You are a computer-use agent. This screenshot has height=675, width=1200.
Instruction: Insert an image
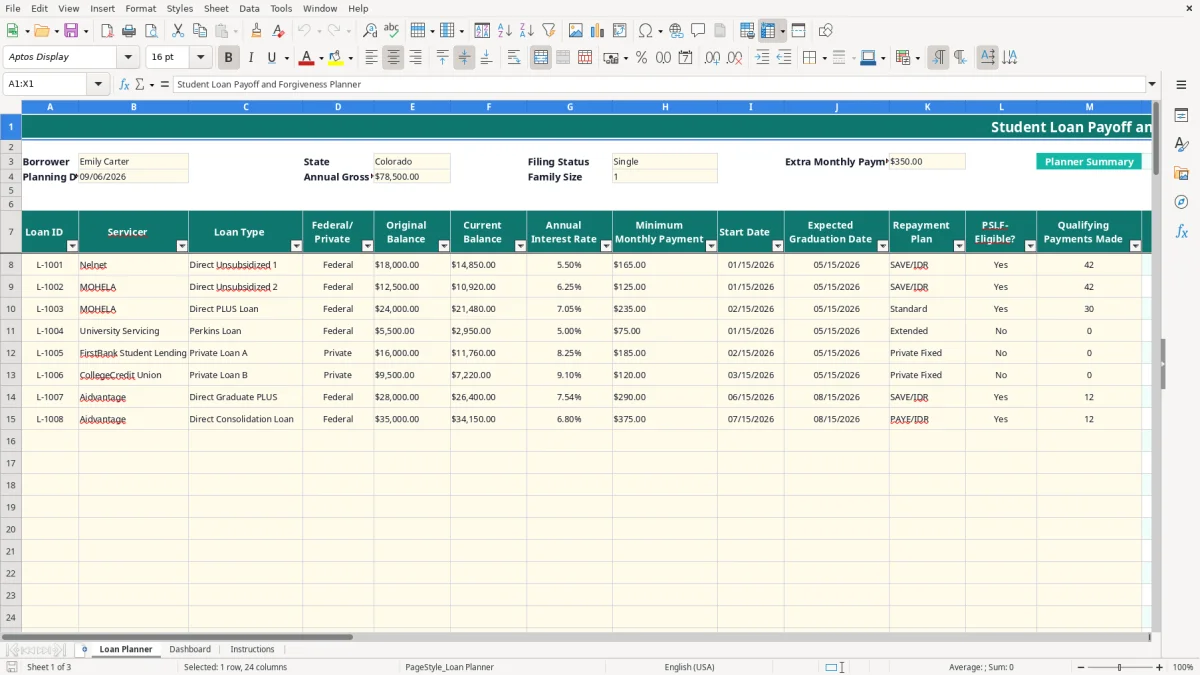pyautogui.click(x=576, y=31)
